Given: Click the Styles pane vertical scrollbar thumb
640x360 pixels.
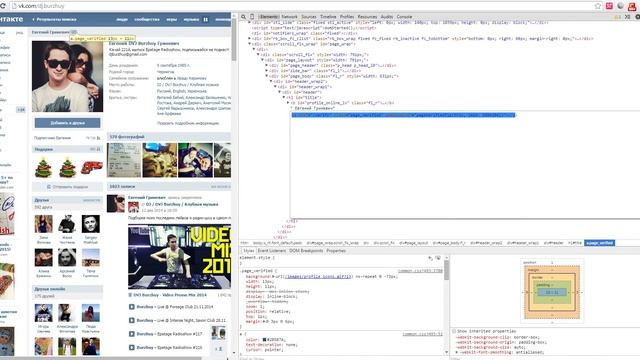Looking at the screenshot, I should tap(447, 271).
